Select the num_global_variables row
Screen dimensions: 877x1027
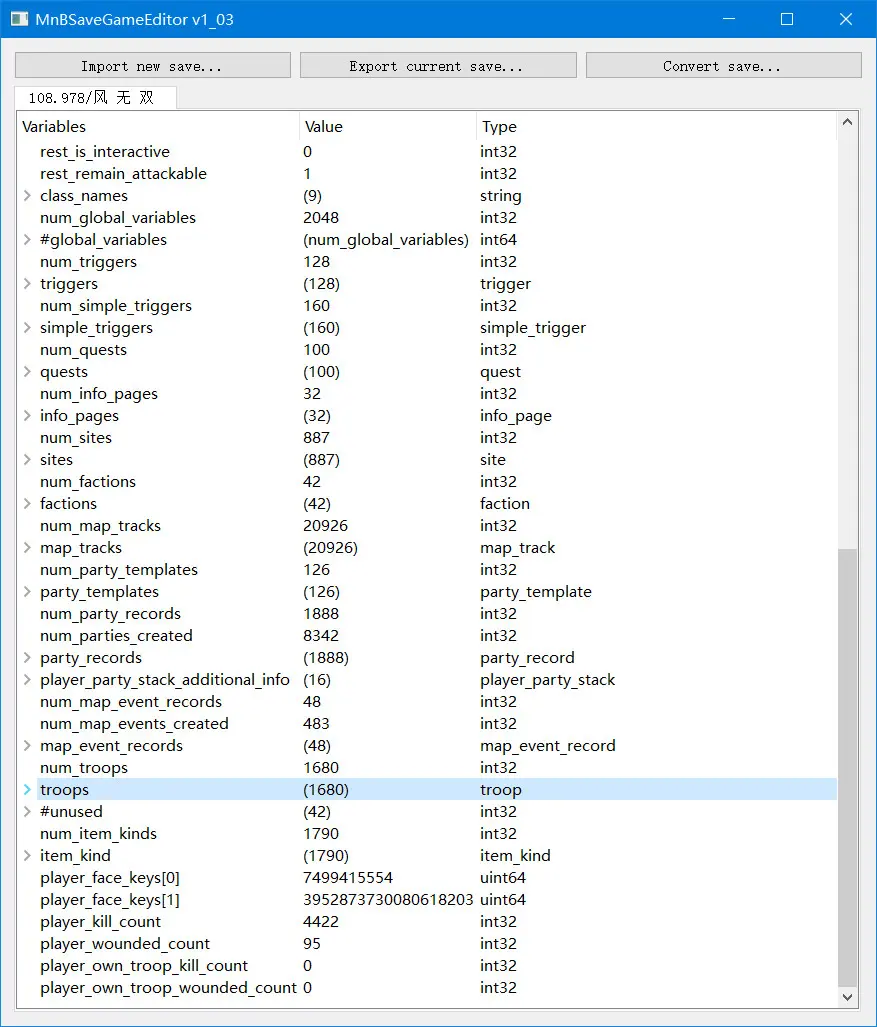click(427, 217)
